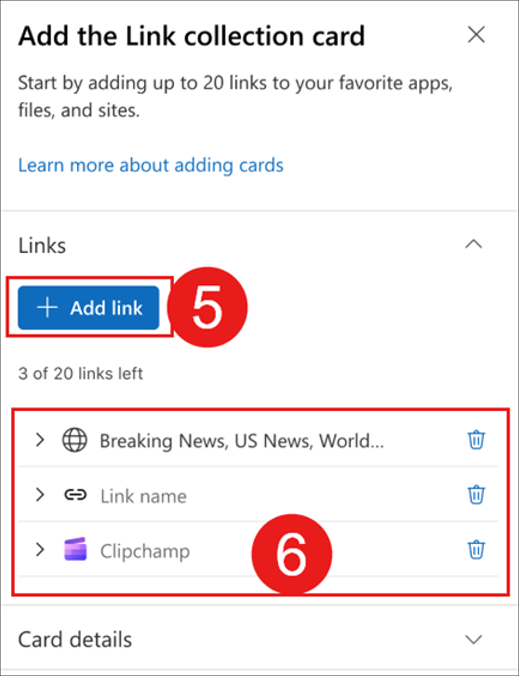Screen dimensions: 519x676
Task: Click the 3 of 20 links left text
Action: point(80,373)
